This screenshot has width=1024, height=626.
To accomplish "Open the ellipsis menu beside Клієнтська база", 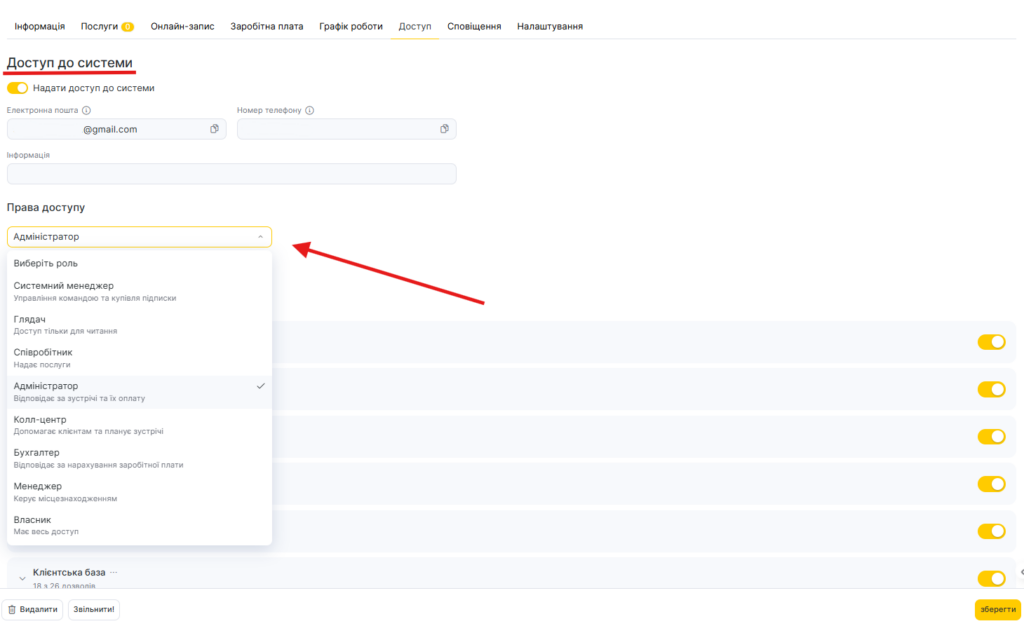I will click(114, 572).
